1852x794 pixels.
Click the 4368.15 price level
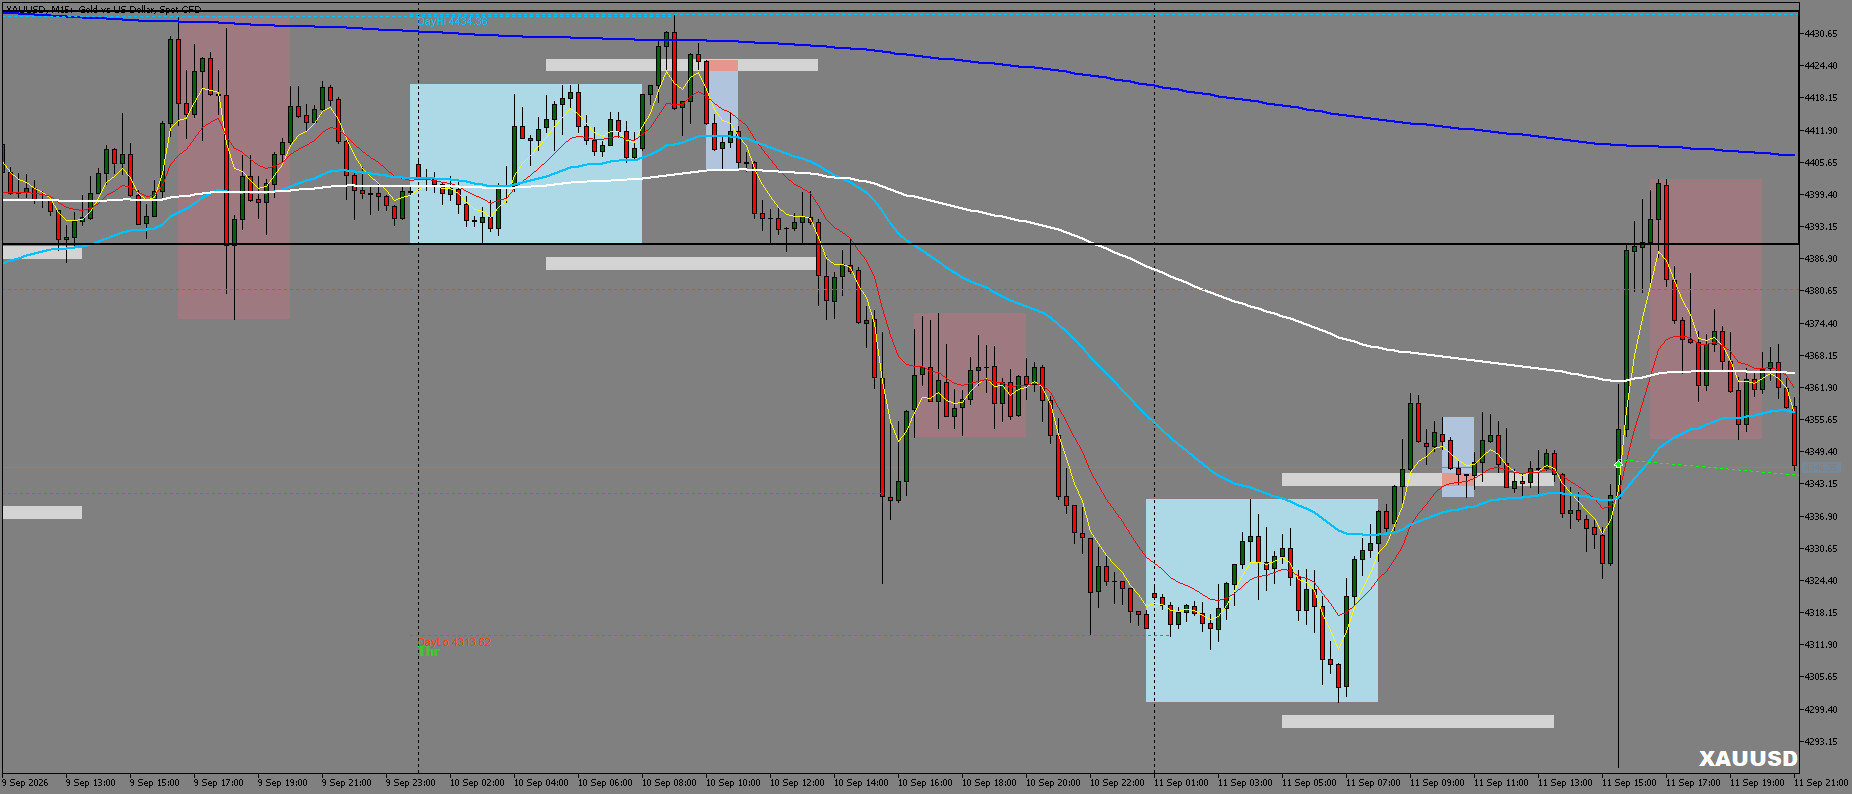pos(1820,356)
